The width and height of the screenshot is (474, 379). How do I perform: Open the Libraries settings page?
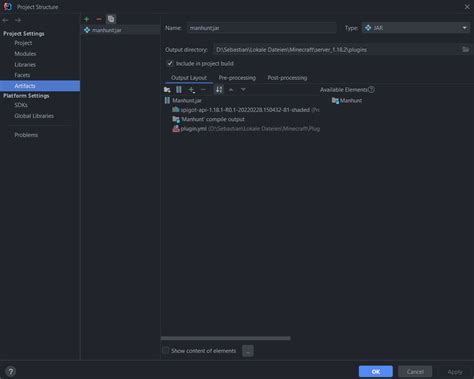click(25, 65)
